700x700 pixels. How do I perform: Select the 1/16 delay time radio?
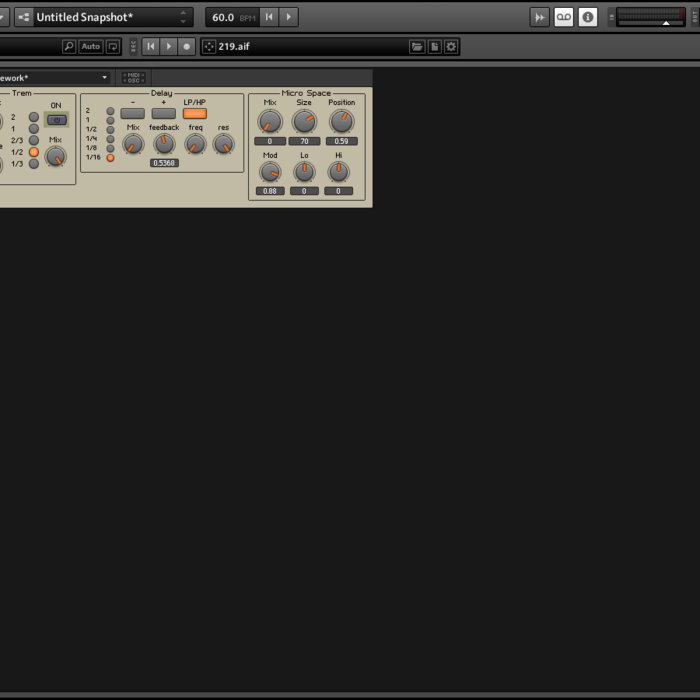tap(110, 157)
